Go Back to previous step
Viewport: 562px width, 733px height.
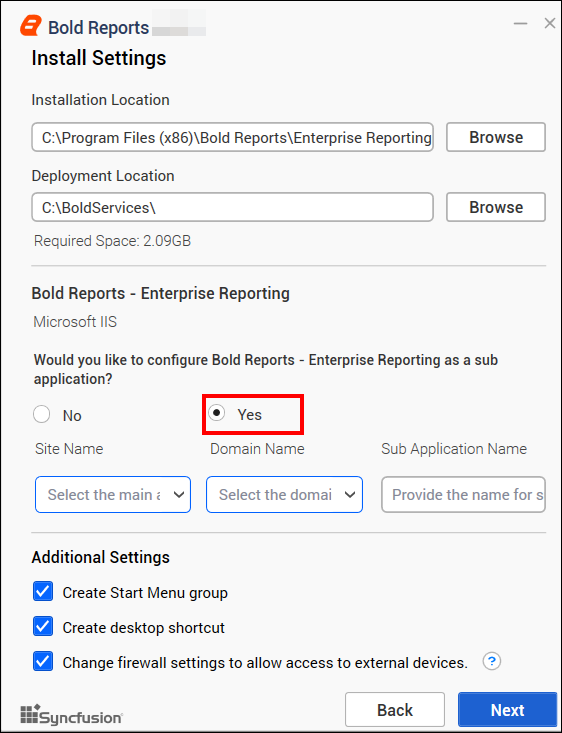[395, 710]
